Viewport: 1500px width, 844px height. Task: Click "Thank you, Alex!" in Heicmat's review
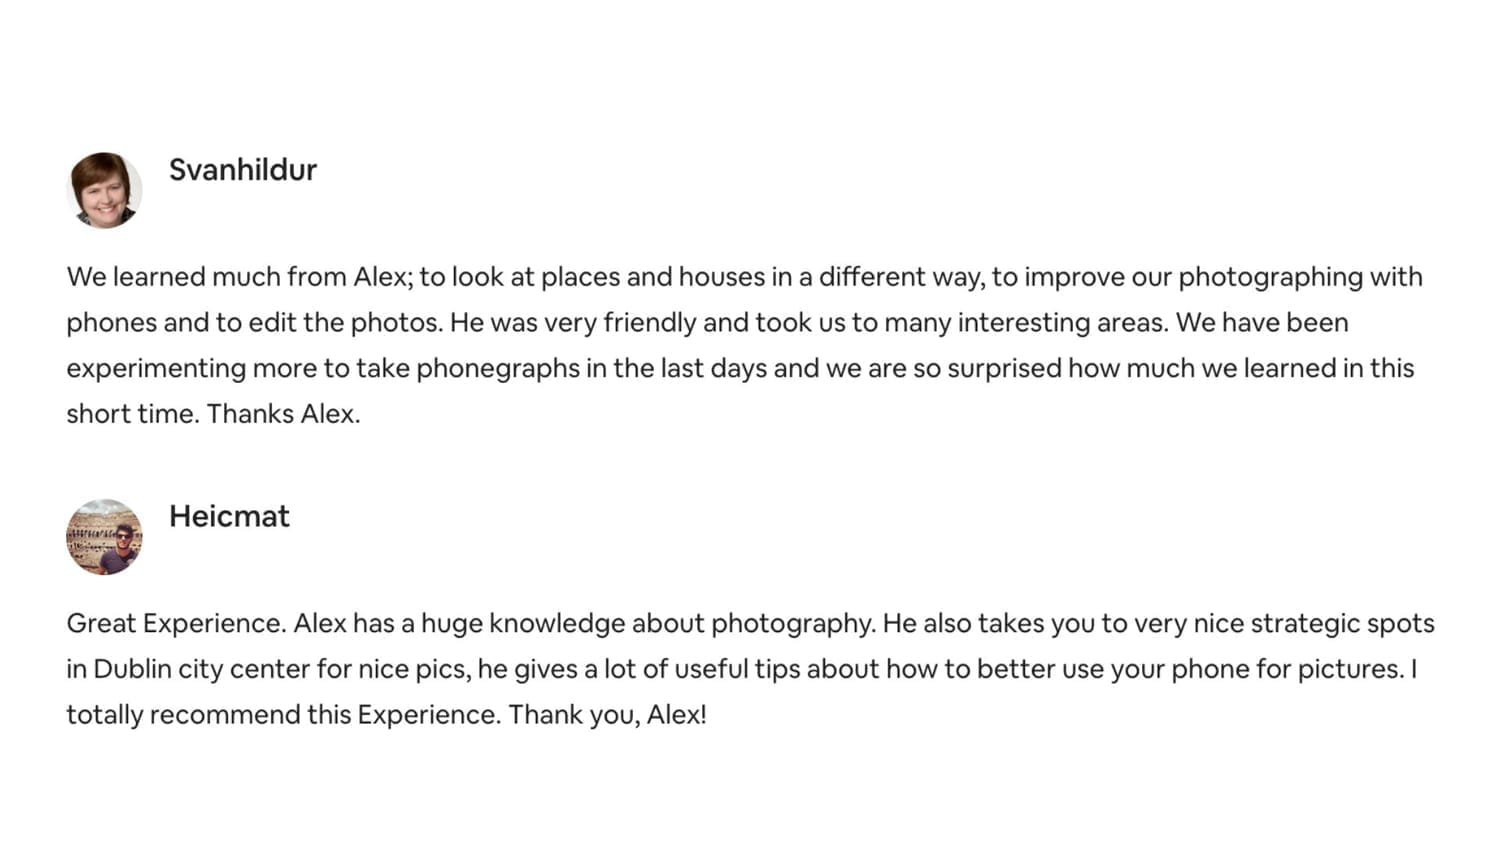(607, 715)
